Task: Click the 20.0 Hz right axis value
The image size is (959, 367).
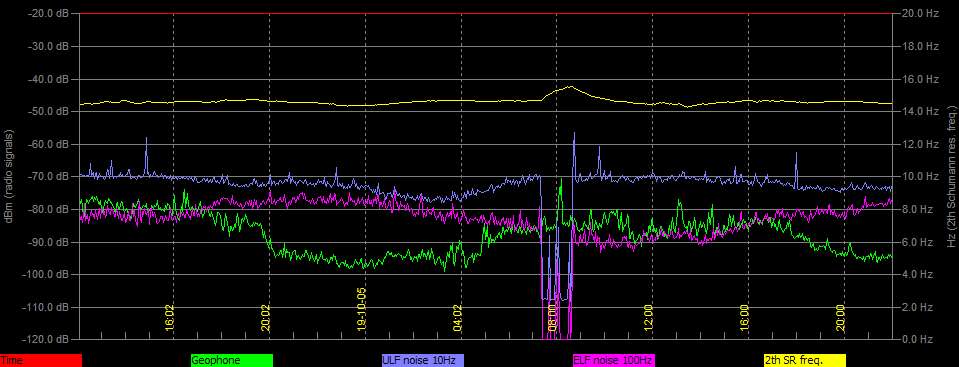Action: [x=921, y=13]
